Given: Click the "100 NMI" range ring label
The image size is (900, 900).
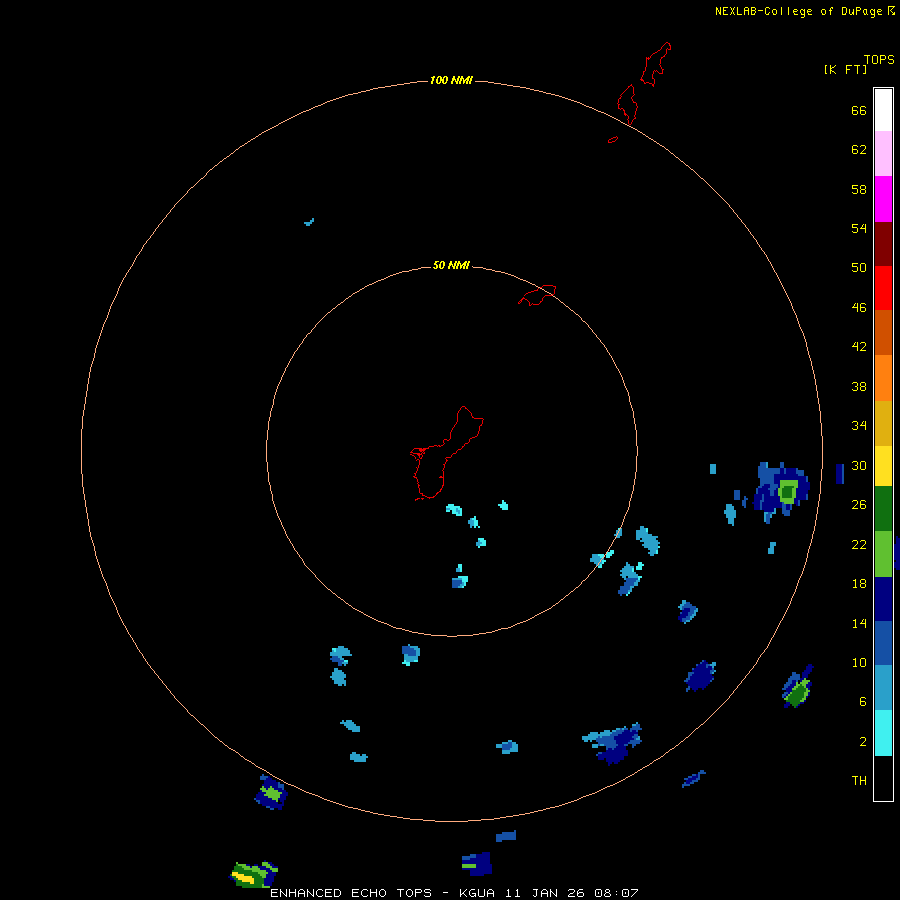Looking at the screenshot, I should [x=451, y=80].
